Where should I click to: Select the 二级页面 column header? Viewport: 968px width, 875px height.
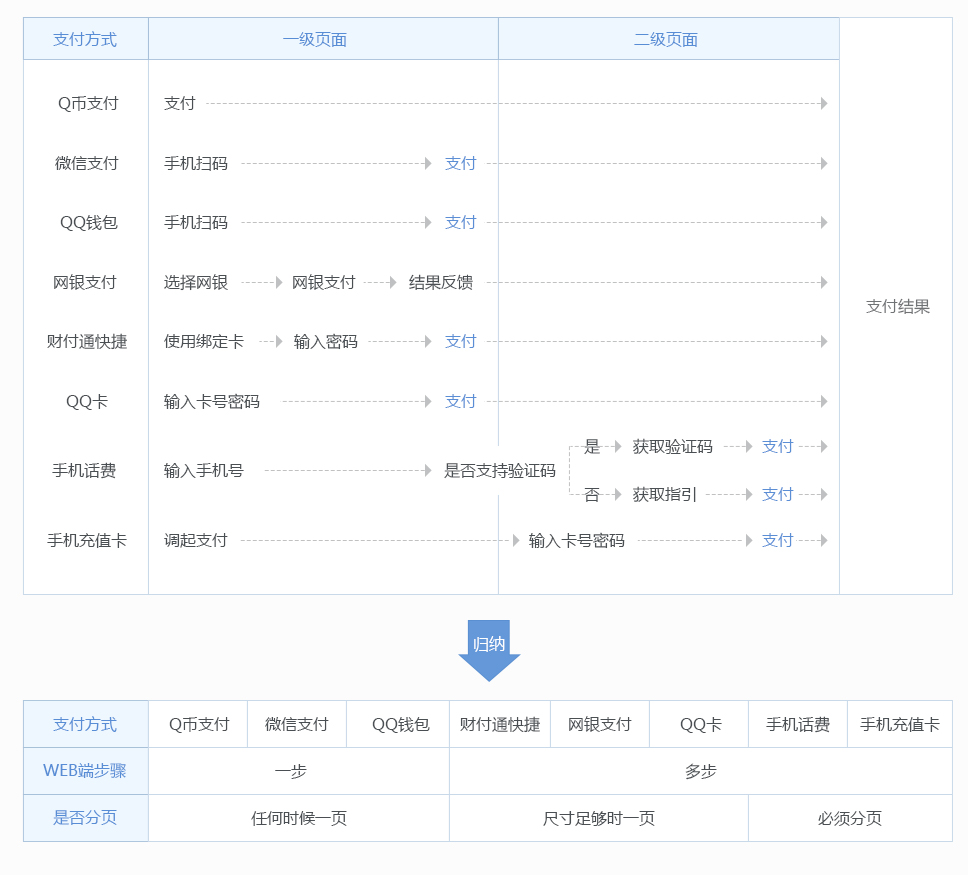[x=669, y=39]
